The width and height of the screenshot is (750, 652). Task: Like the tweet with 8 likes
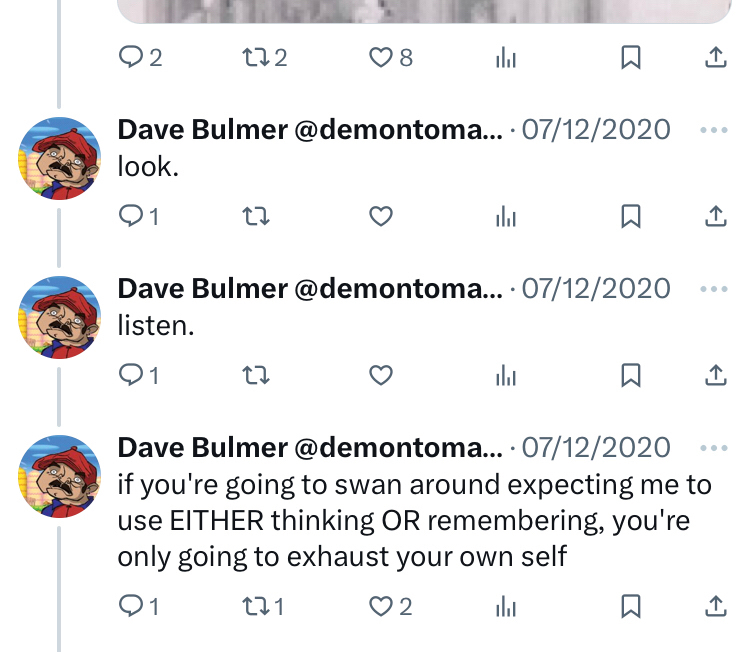391,57
